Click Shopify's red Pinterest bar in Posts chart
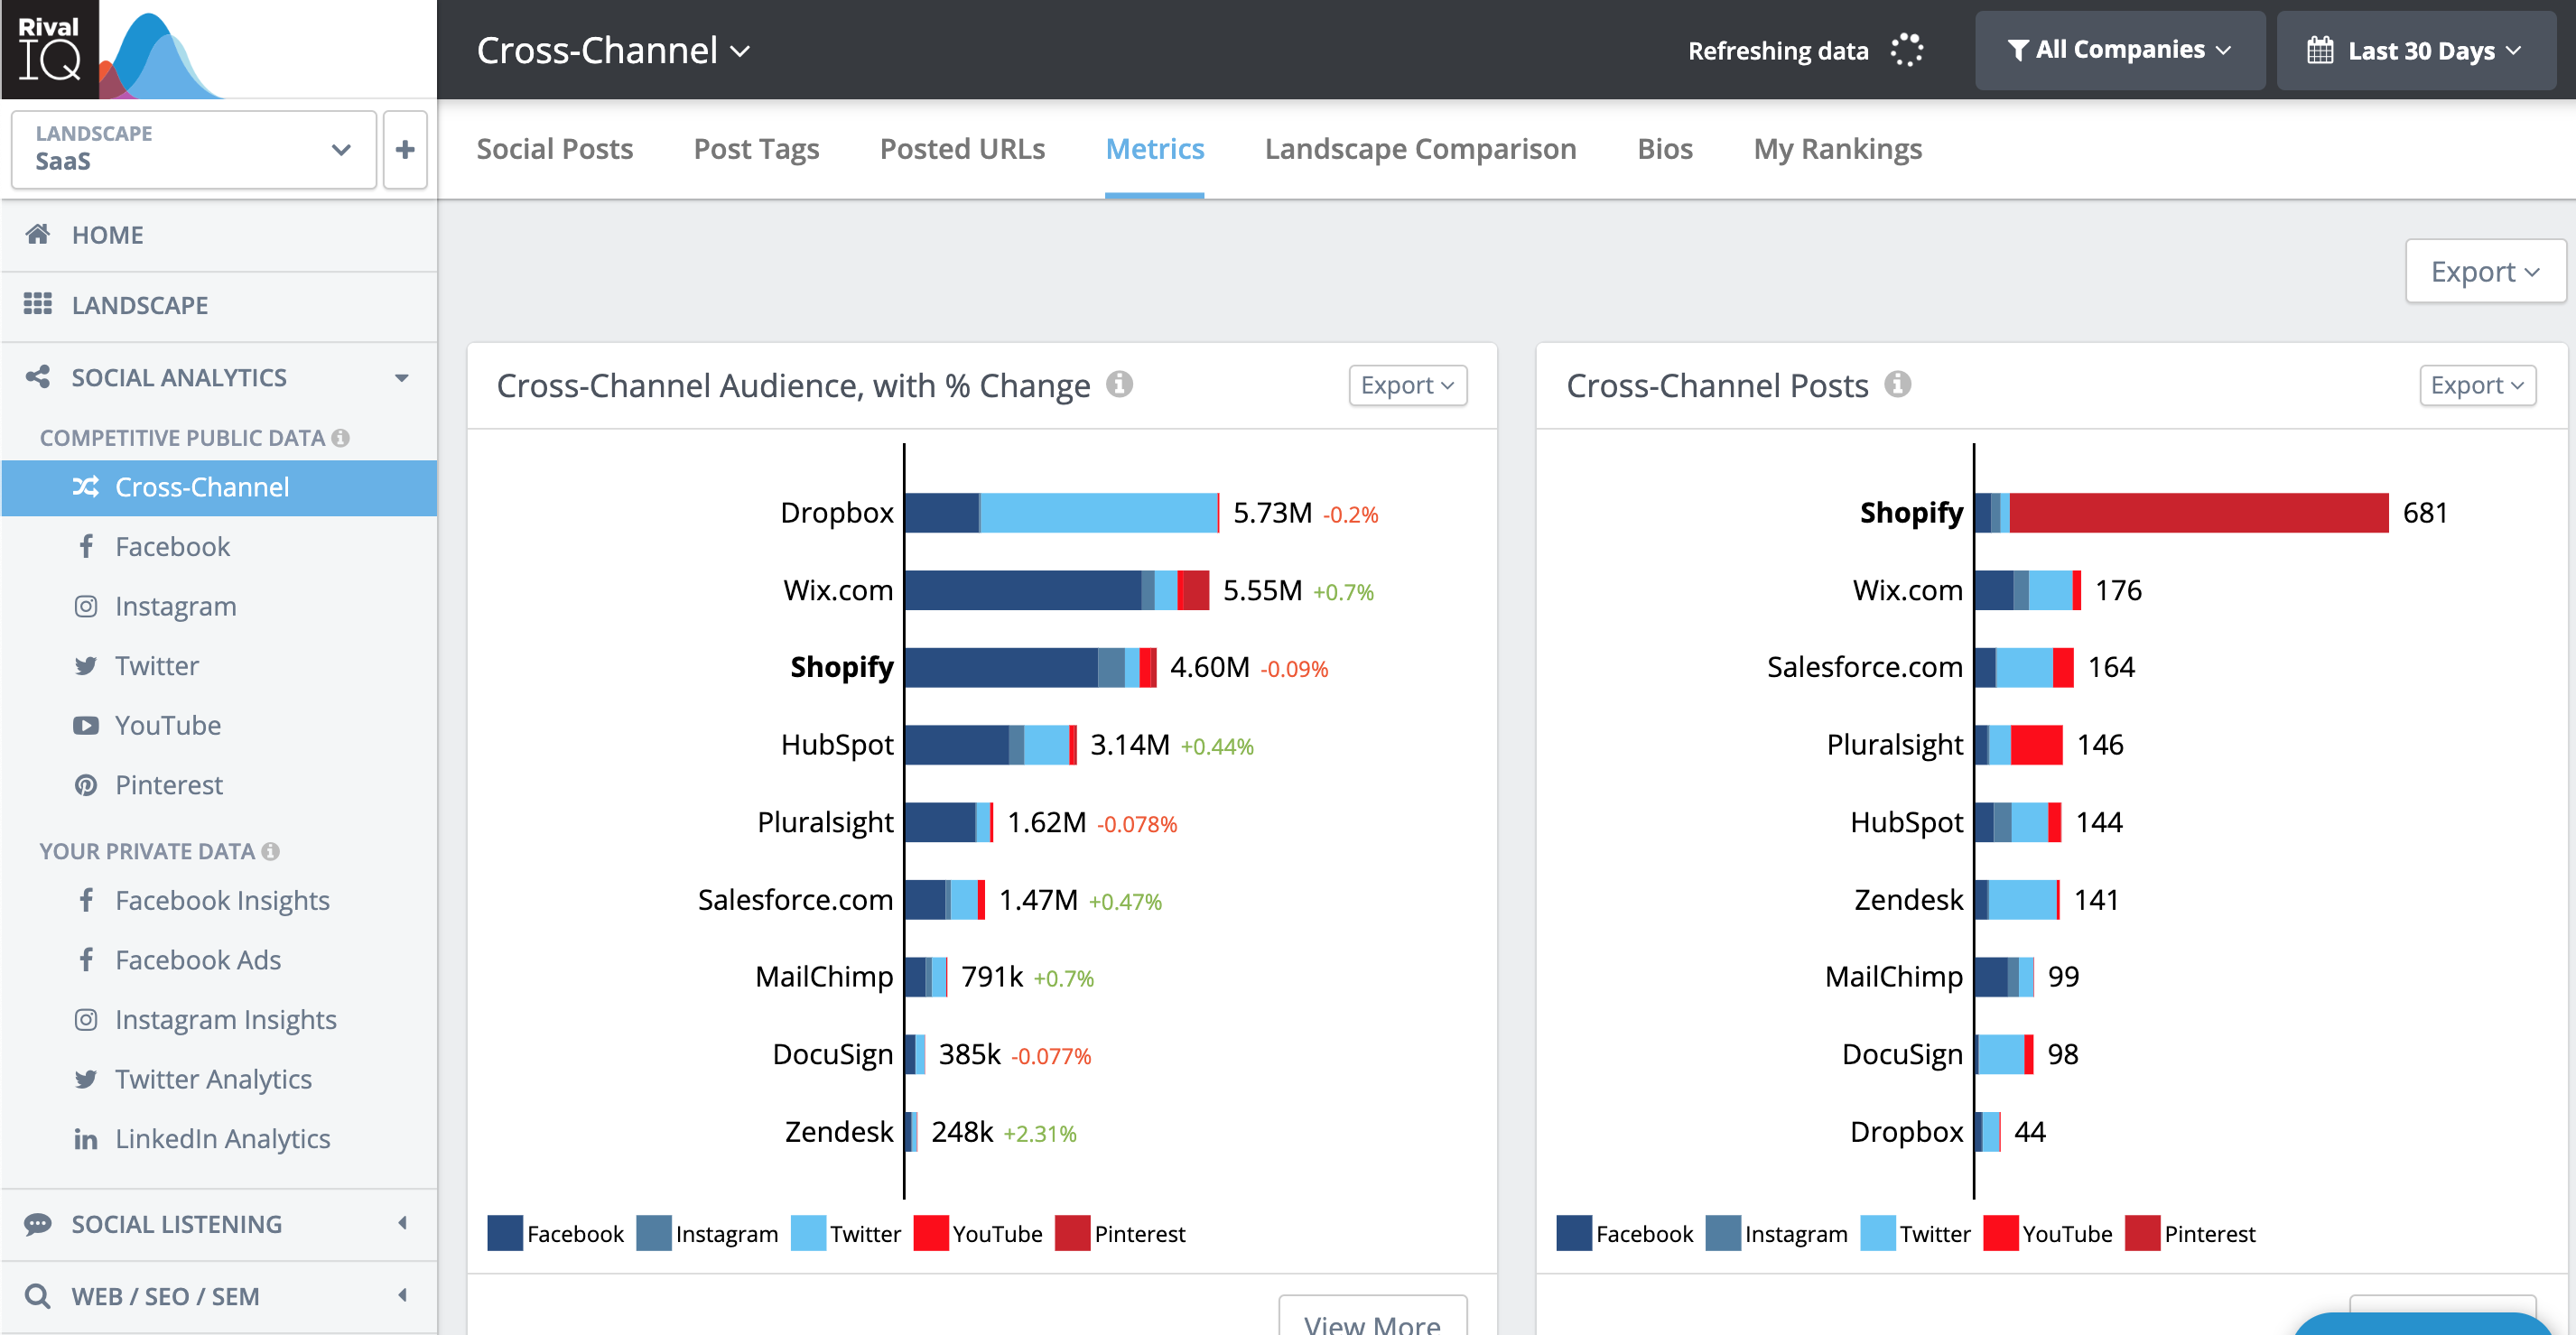Viewport: 2576px width, 1335px height. tap(2199, 513)
